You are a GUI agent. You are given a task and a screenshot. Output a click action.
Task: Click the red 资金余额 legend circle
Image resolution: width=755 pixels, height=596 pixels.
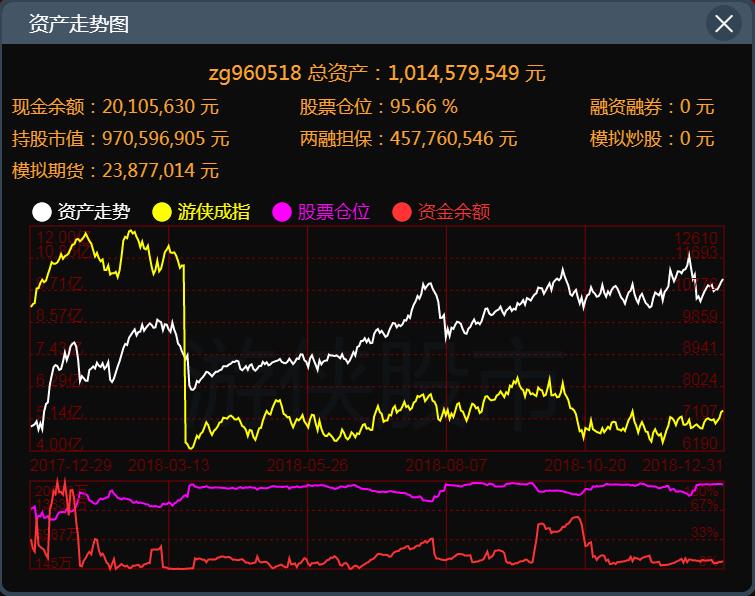(402, 212)
